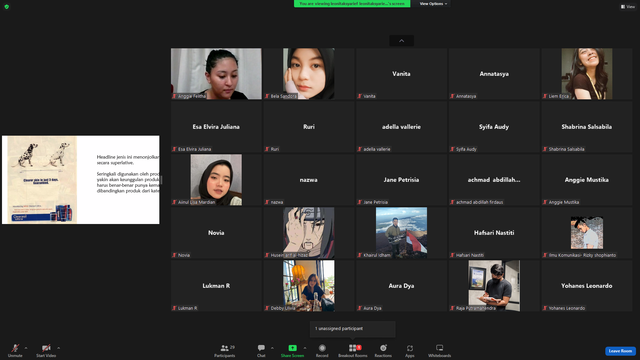Select the achmad abdillah firdaus tile

coord(494,180)
